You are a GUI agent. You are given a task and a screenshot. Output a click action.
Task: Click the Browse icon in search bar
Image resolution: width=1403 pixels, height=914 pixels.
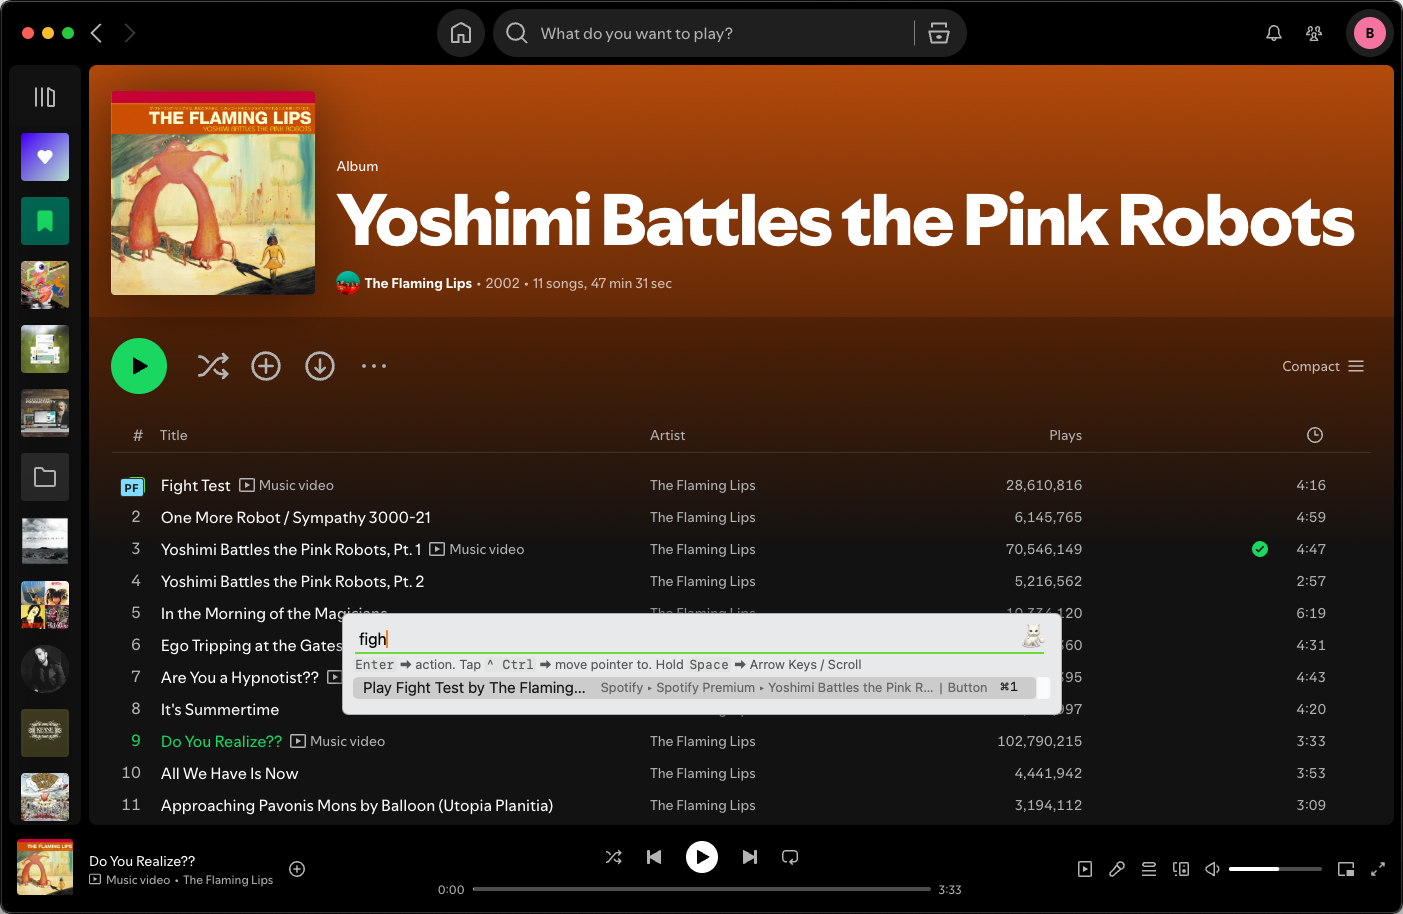pos(939,33)
